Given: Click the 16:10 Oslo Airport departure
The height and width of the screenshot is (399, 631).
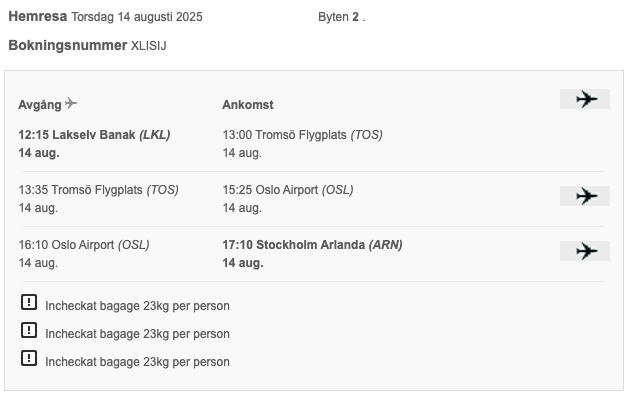Looking at the screenshot, I should click(84, 245).
